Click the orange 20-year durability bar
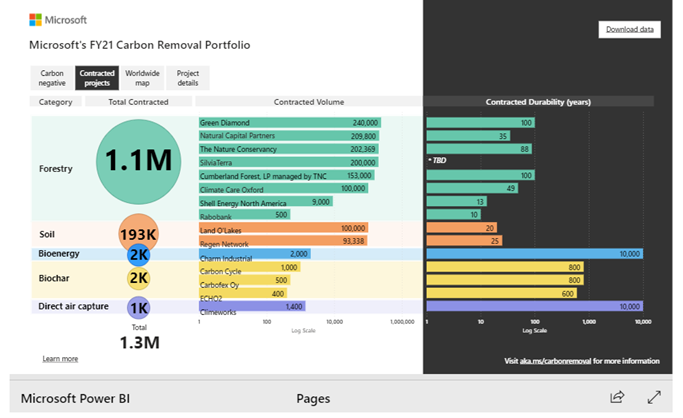This screenshot has width=683, height=418. 462,228
